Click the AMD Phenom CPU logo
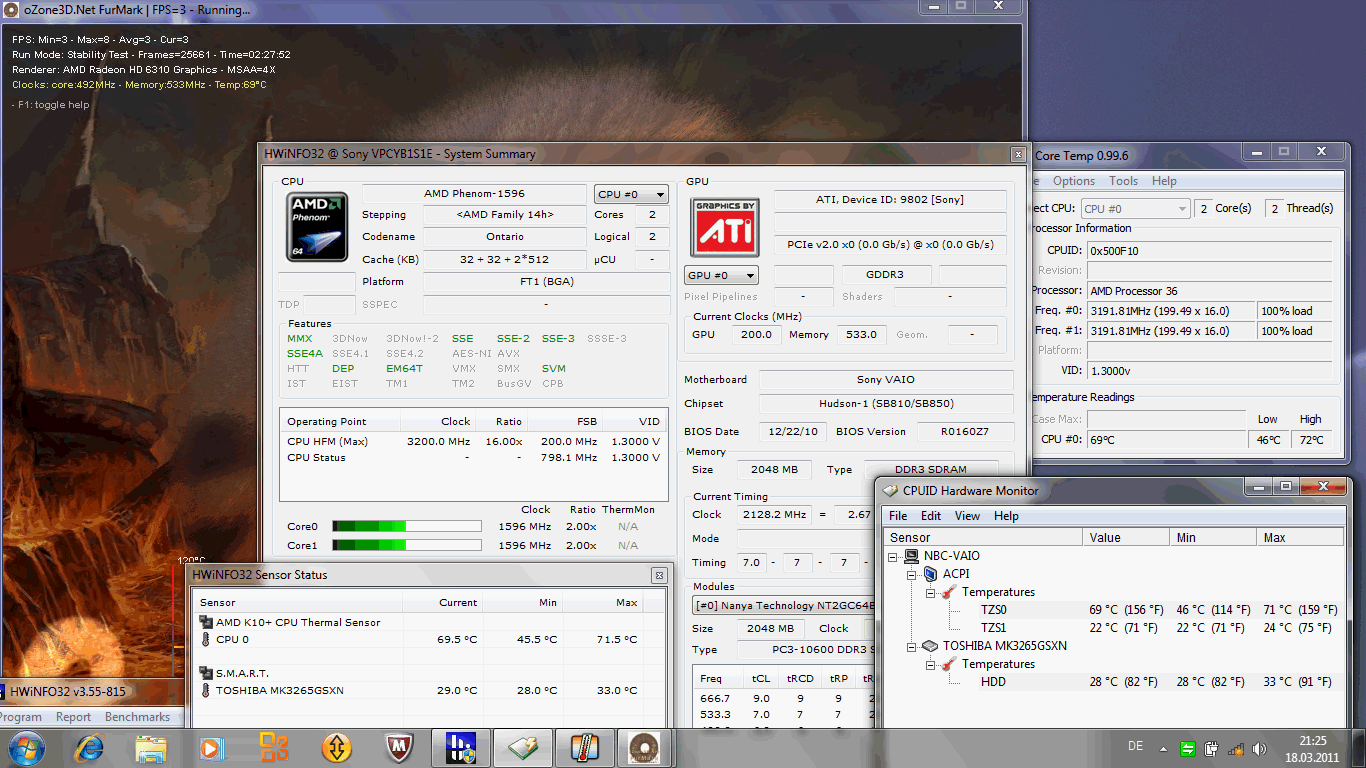Image resolution: width=1366 pixels, height=768 pixels. [318, 227]
